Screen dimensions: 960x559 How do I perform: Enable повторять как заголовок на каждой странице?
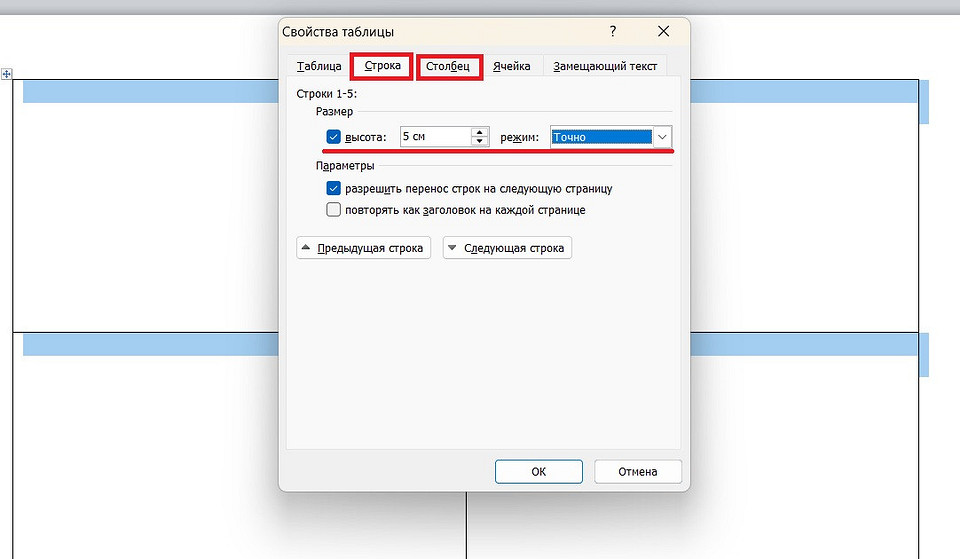(x=334, y=210)
